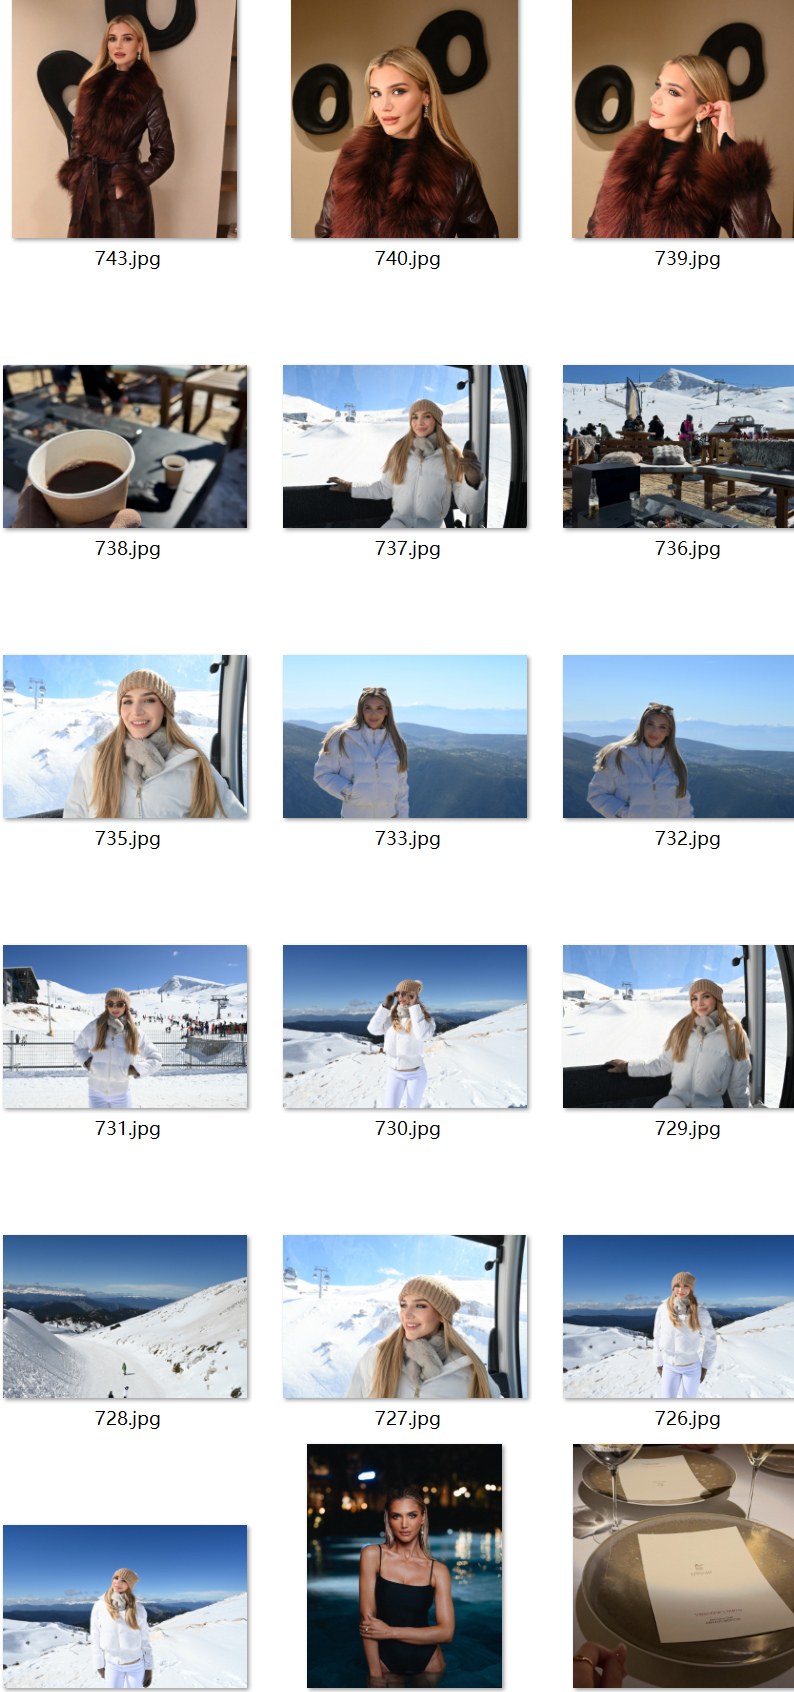Select the dinner menu card thumbnail
This screenshot has height=1692, width=794.
click(683, 1566)
